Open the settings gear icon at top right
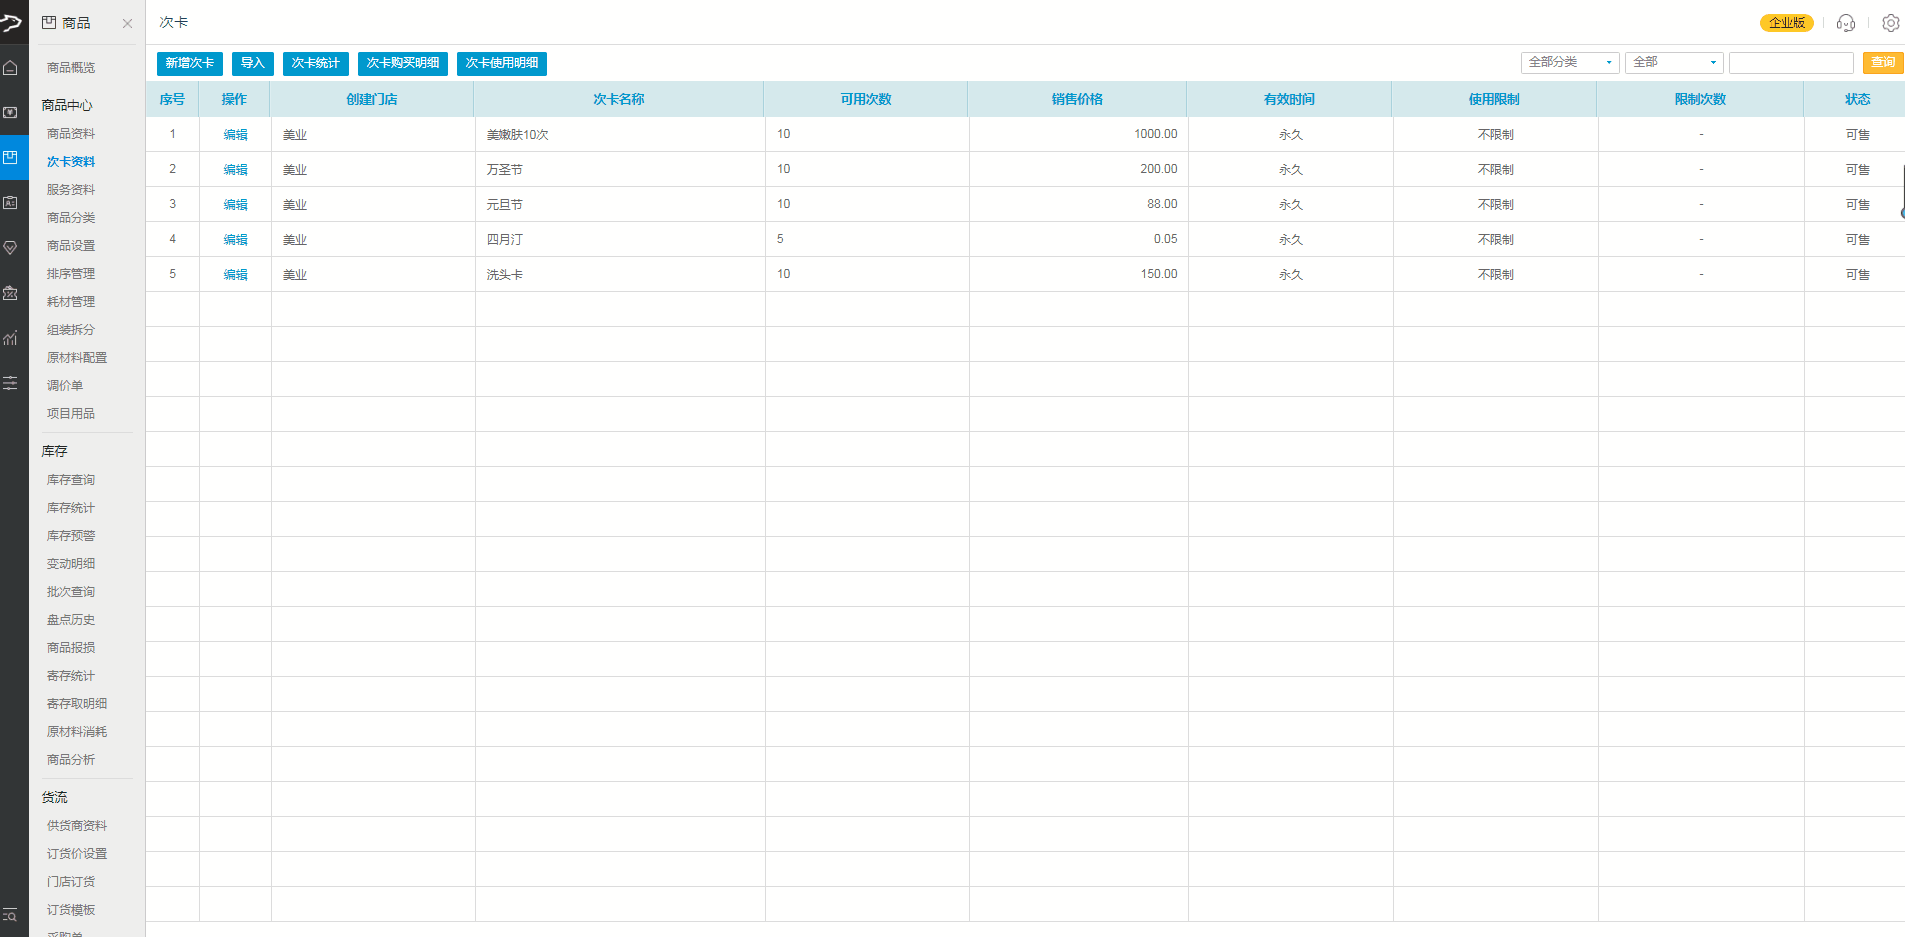Screen dimensions: 1905x937 click(1890, 23)
